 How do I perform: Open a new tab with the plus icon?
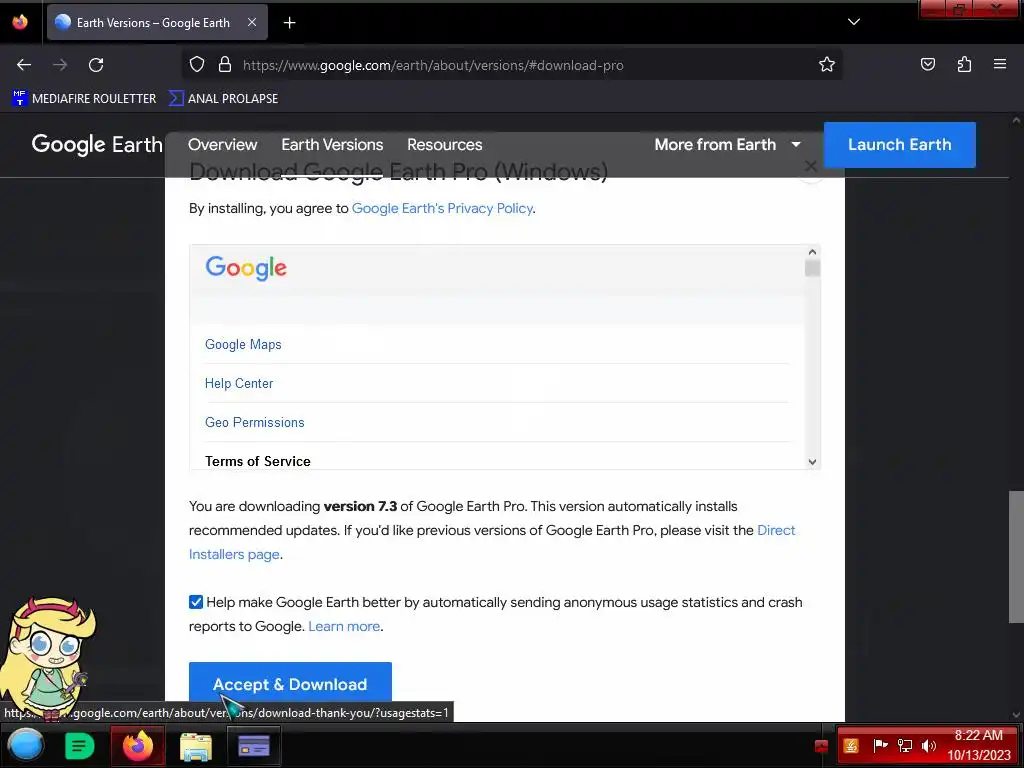[x=289, y=23]
